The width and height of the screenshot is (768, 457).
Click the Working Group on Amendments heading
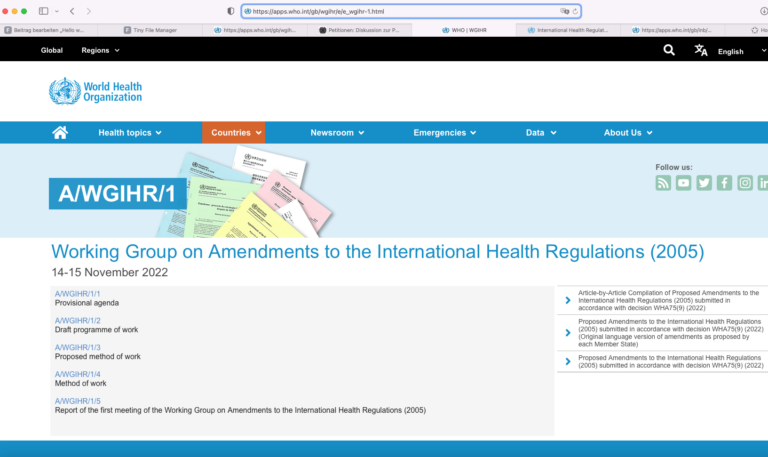point(378,251)
